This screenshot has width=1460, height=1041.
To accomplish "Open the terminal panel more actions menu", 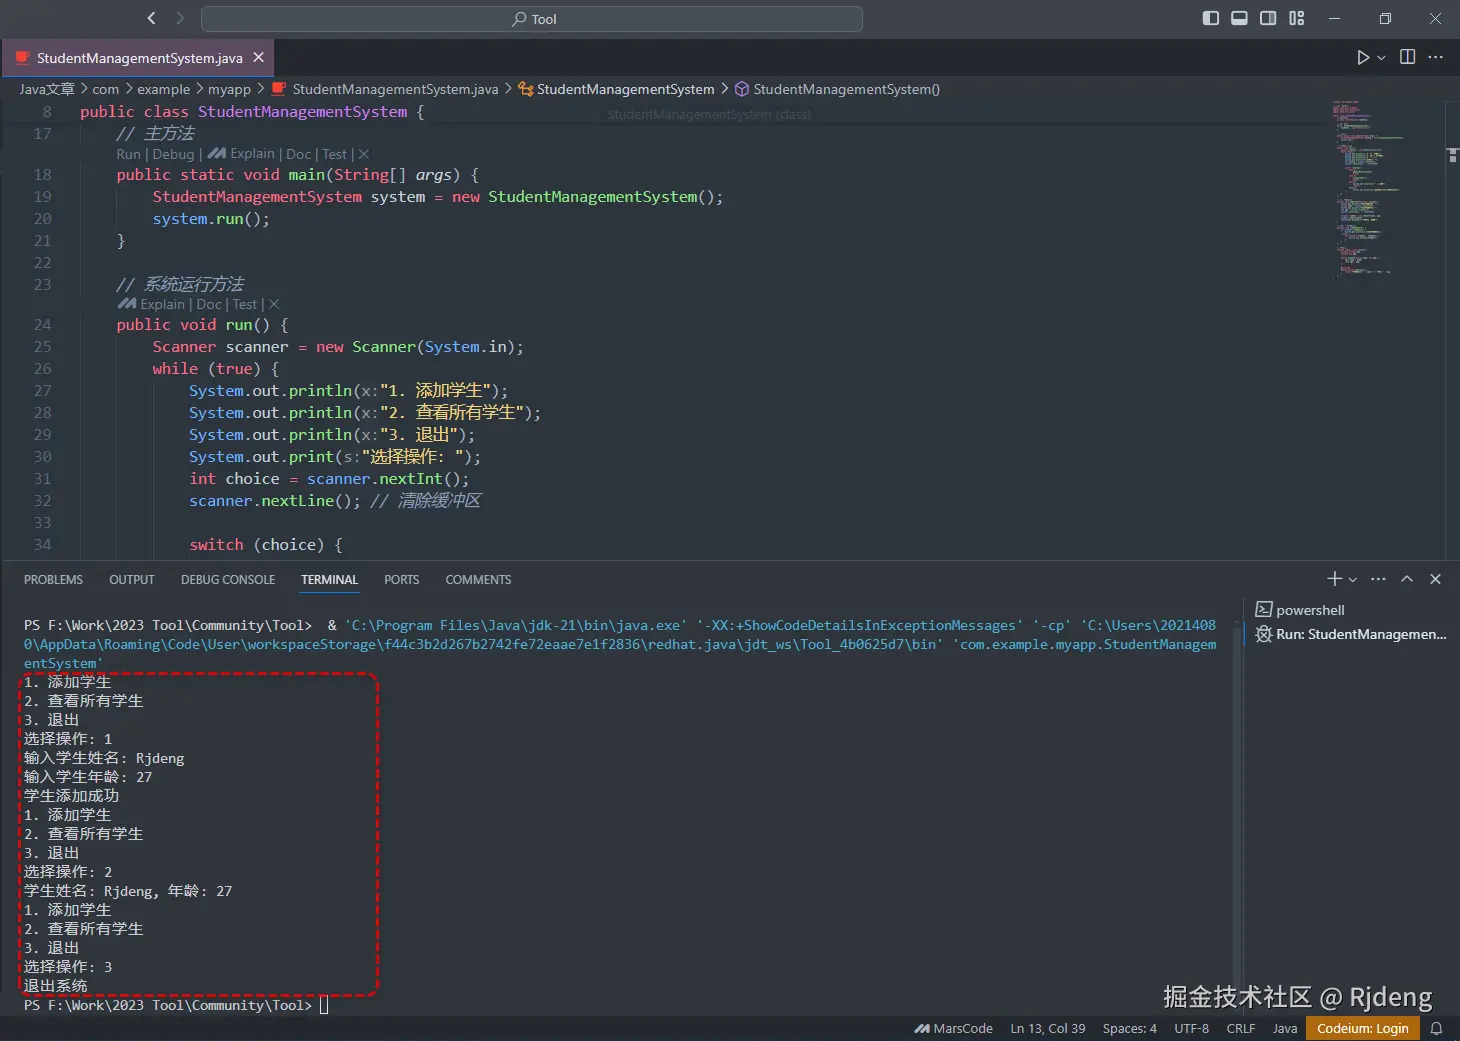I will pos(1378,579).
